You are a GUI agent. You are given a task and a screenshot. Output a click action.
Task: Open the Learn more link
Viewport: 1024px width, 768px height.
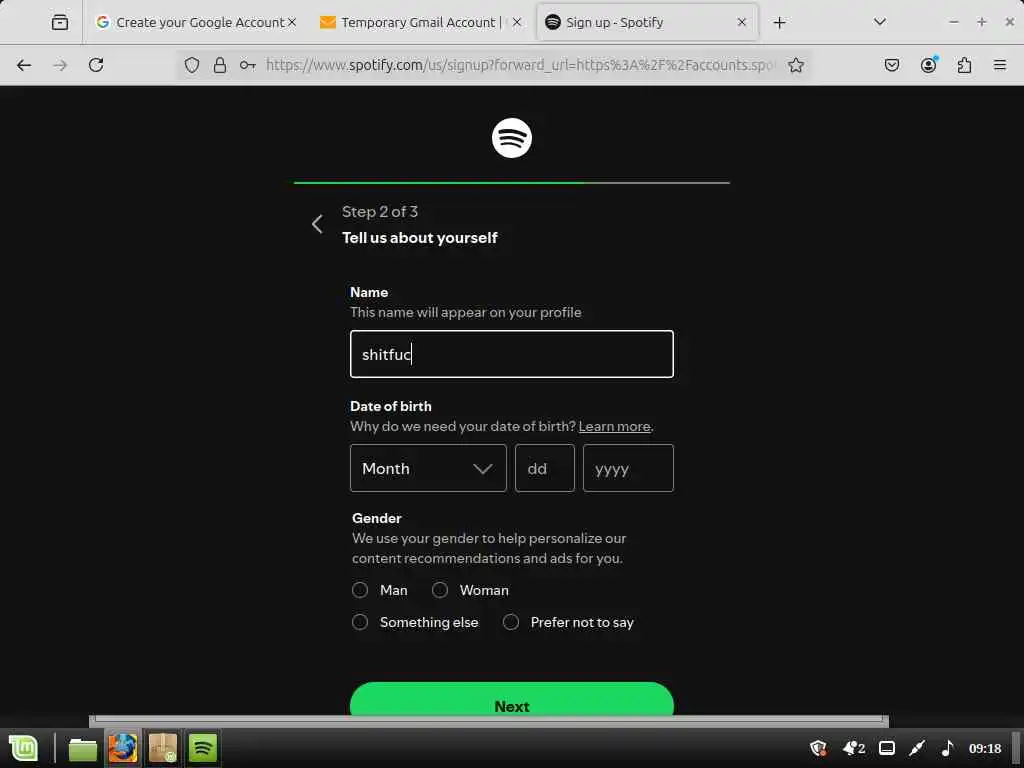(x=615, y=426)
